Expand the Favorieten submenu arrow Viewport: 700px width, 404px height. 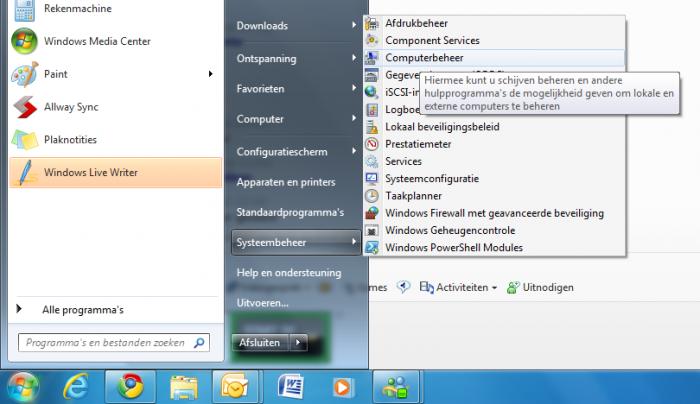(x=354, y=88)
